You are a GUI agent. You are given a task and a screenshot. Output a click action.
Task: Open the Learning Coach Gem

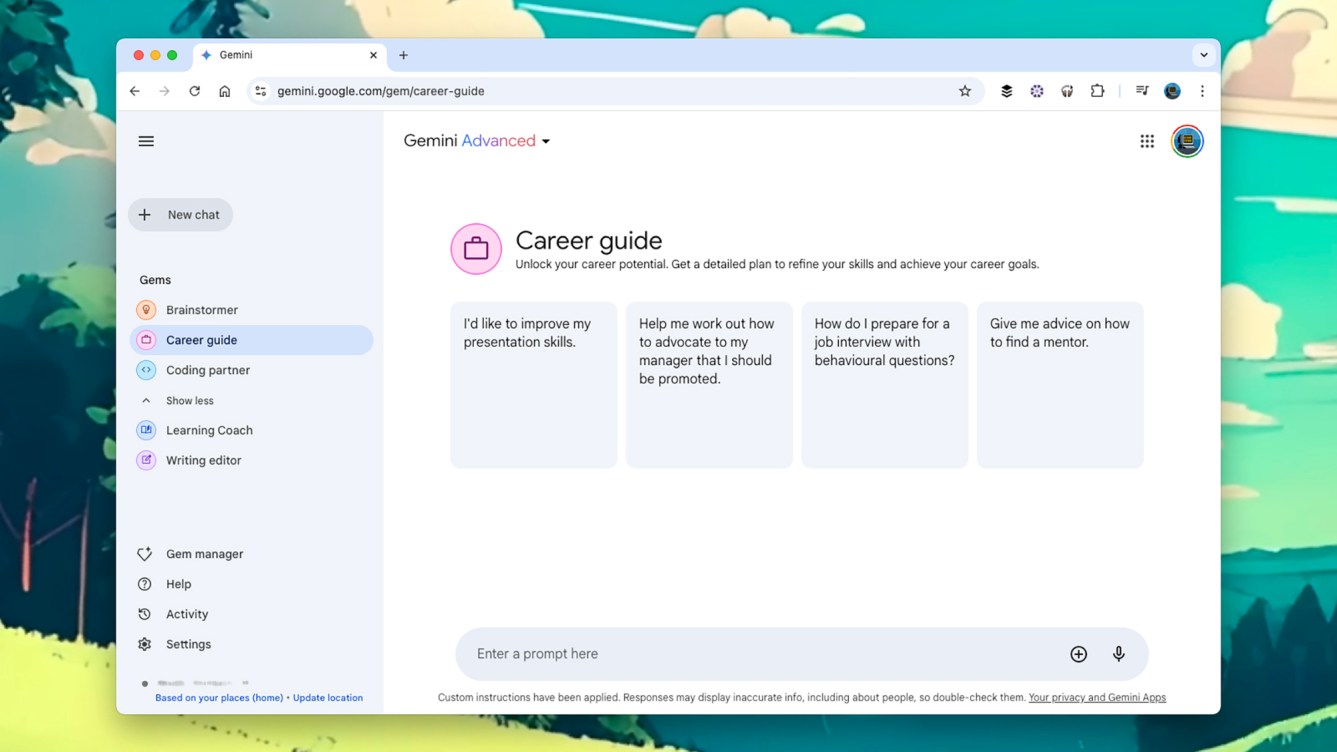tap(209, 430)
